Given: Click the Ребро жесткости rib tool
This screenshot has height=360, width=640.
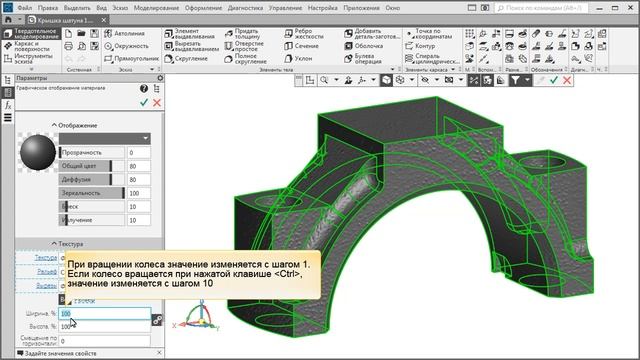Looking at the screenshot, I should (304, 33).
